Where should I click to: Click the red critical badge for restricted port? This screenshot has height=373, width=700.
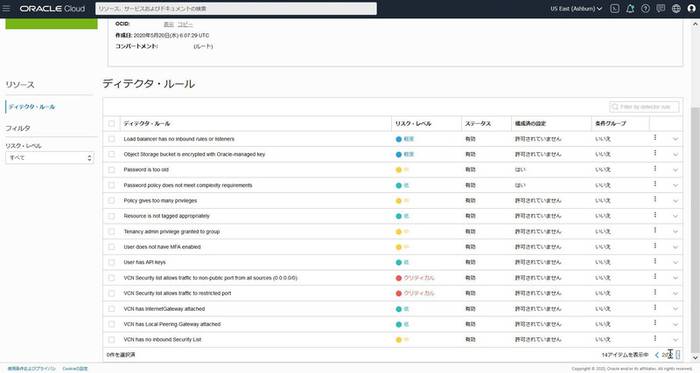tap(415, 294)
